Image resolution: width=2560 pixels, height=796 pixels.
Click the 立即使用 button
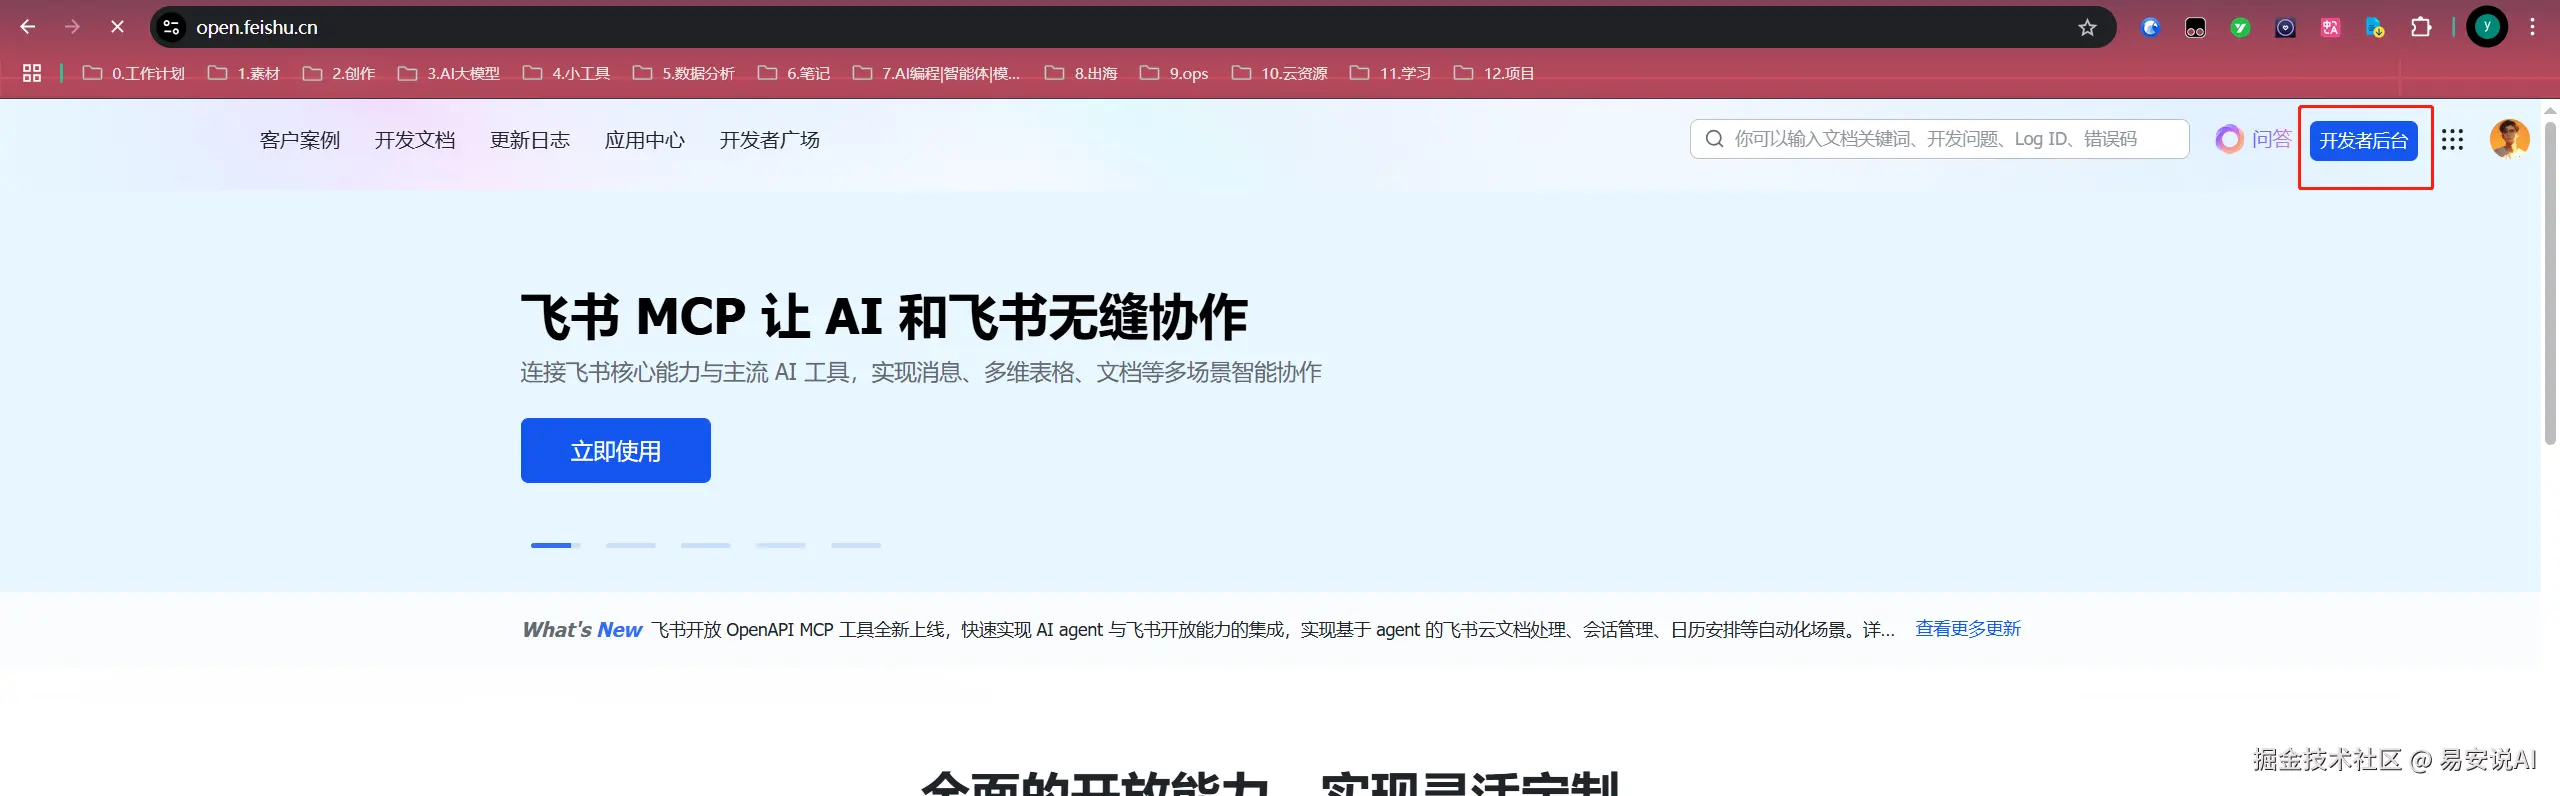tap(616, 451)
